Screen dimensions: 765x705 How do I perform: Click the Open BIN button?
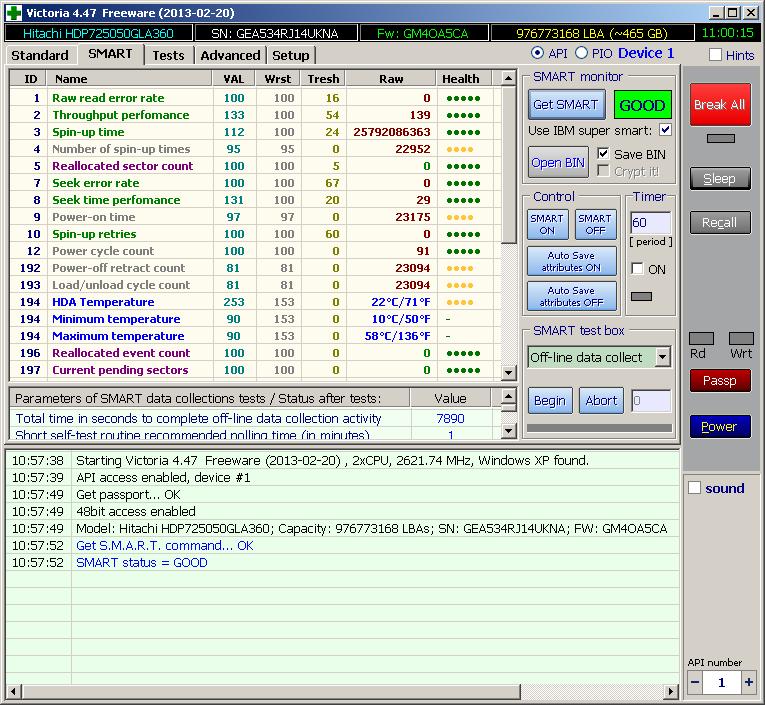pyautogui.click(x=558, y=162)
